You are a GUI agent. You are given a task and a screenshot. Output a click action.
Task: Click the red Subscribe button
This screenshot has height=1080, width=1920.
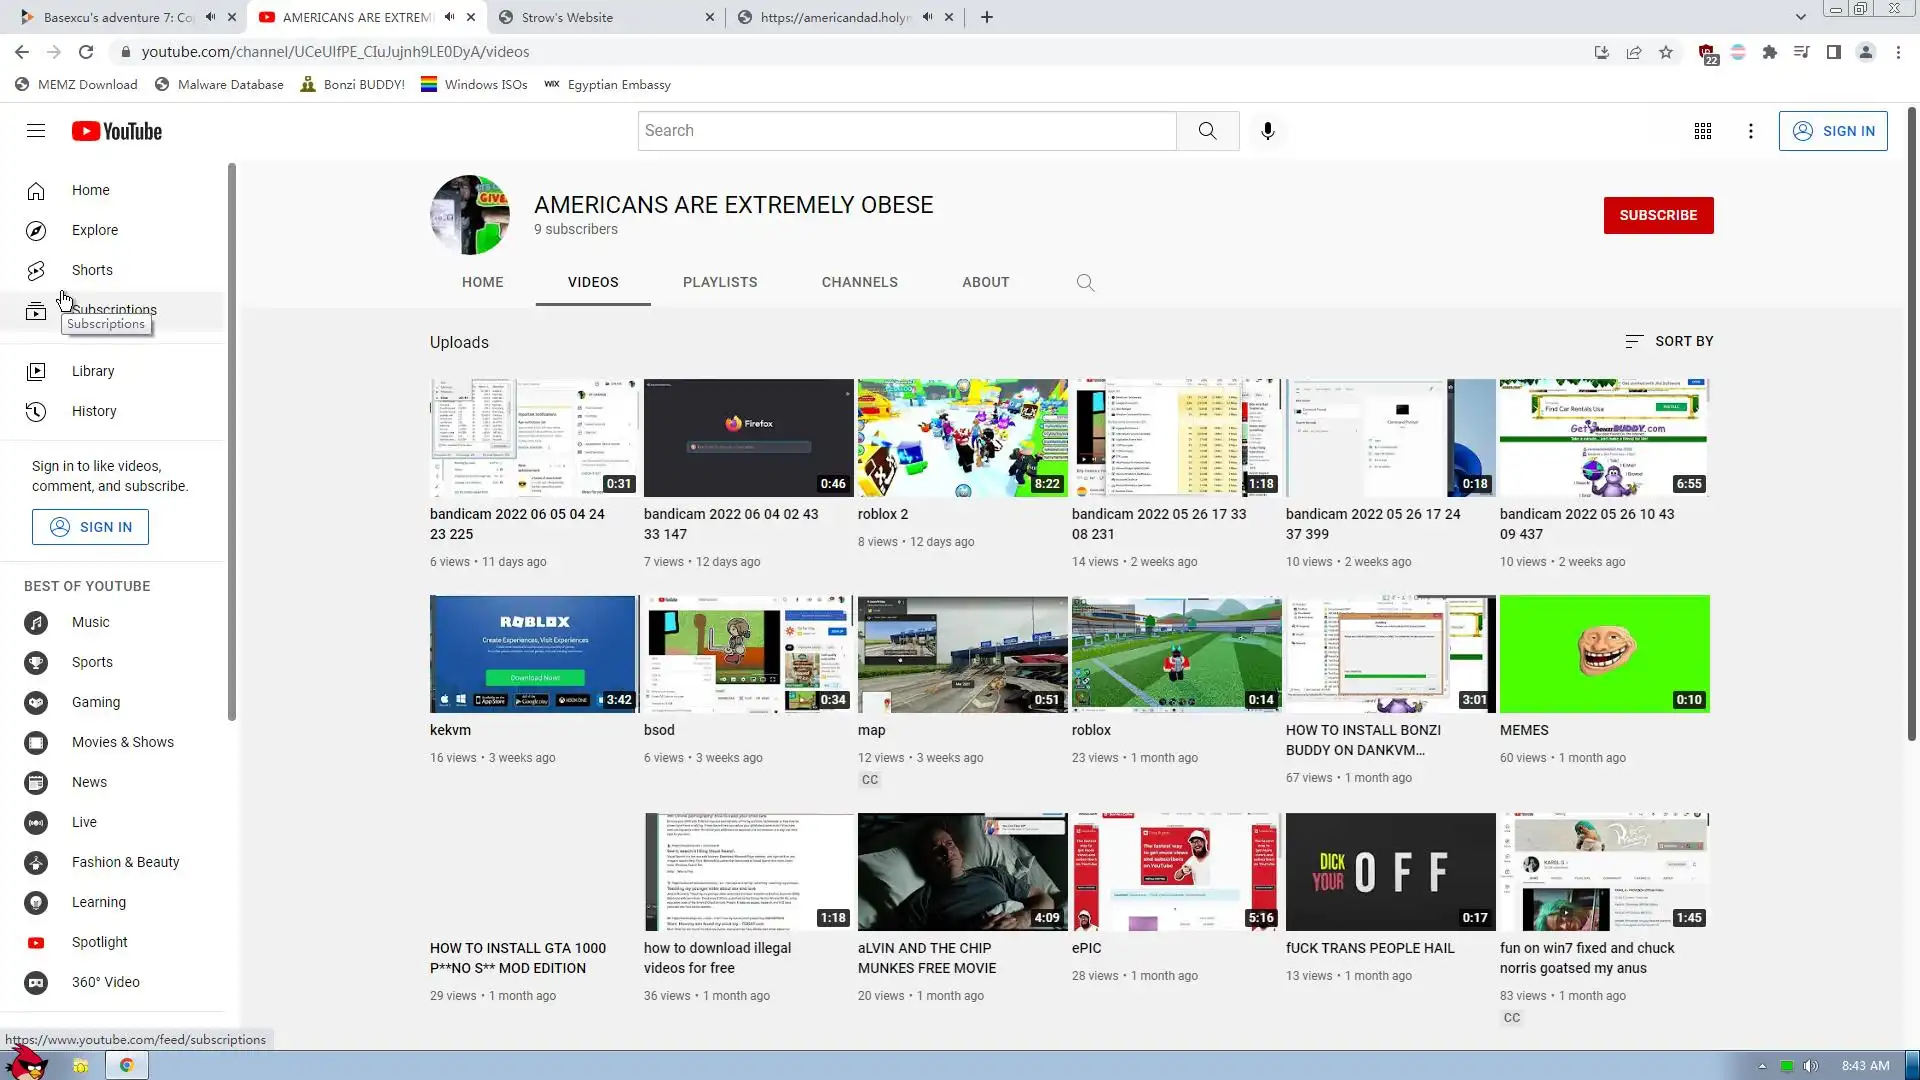click(x=1657, y=215)
